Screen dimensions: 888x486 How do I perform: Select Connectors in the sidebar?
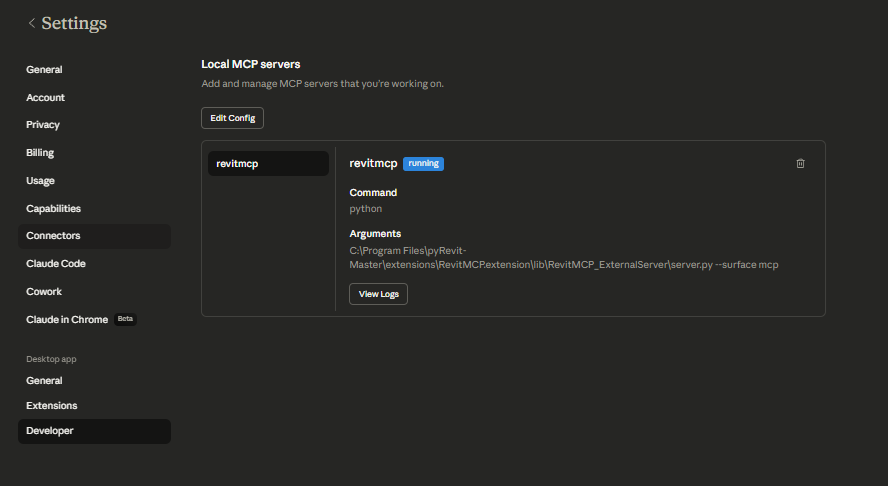coord(94,236)
